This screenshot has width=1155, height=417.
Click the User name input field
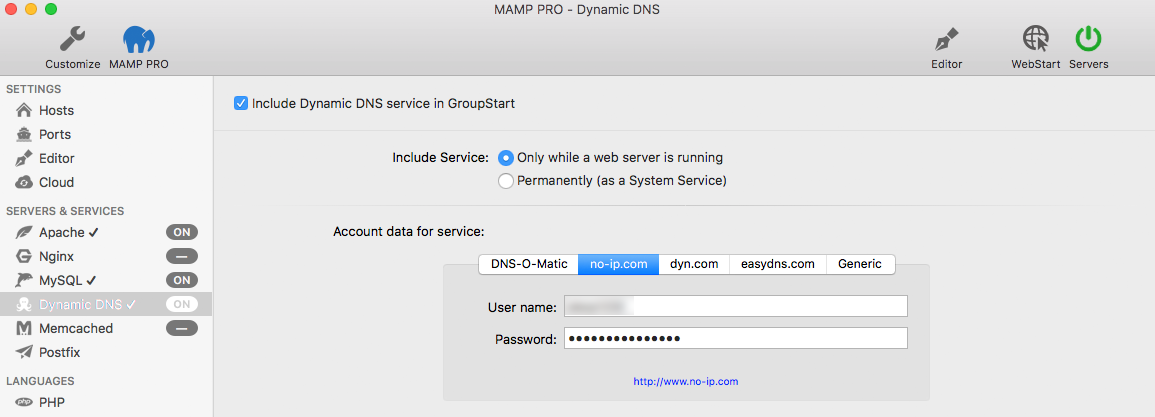pos(736,306)
